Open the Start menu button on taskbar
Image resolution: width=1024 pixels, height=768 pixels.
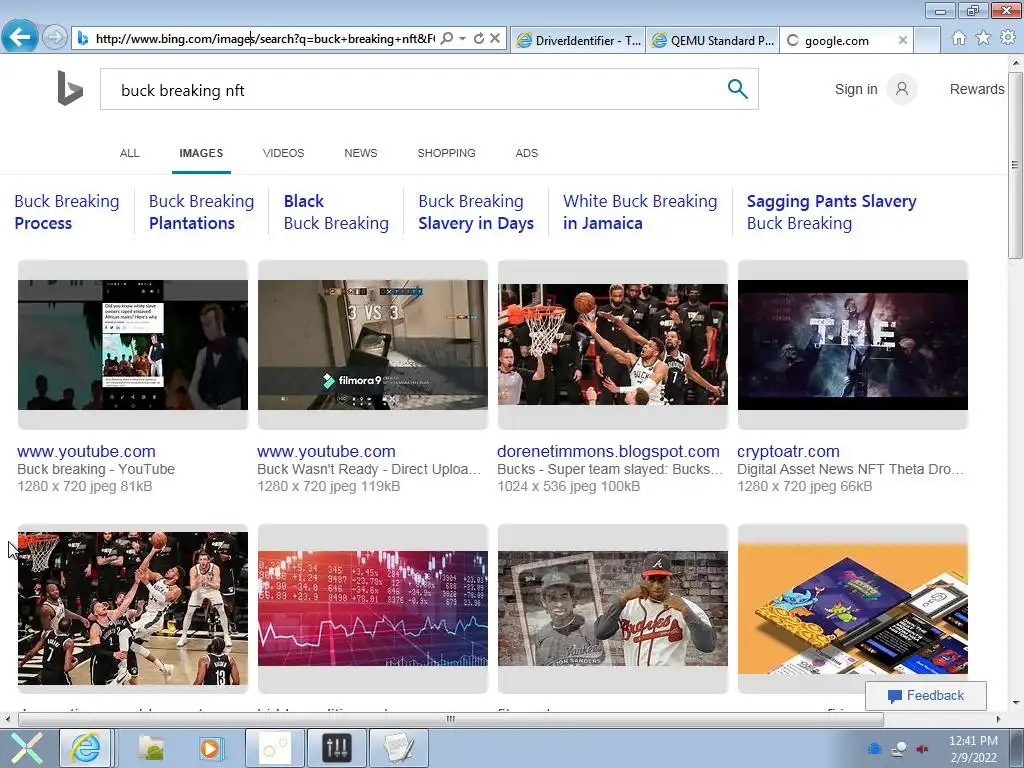click(x=27, y=748)
